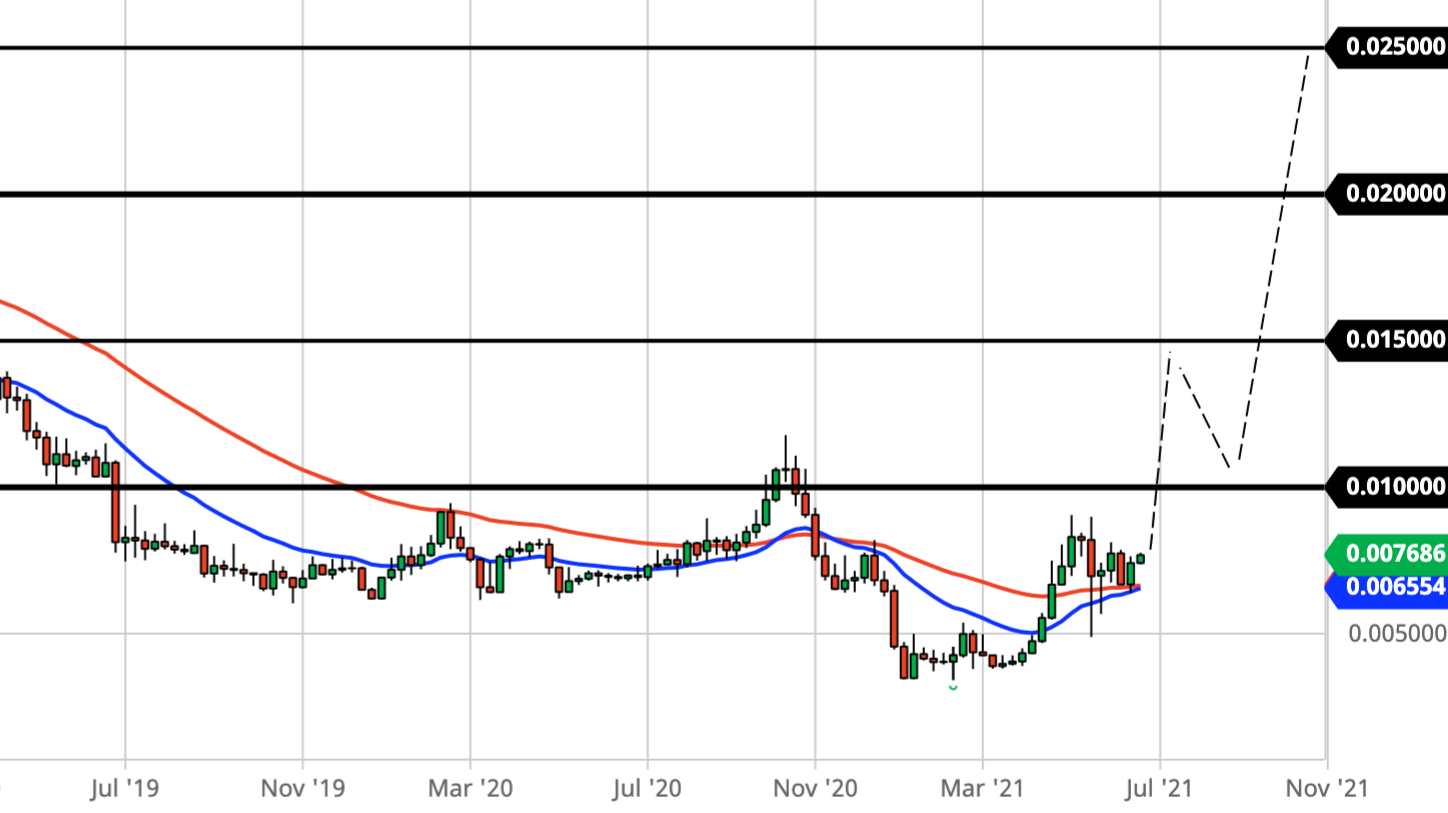The height and width of the screenshot is (813, 1448).
Task: Click the 0.010000 price level label
Action: 1387,487
